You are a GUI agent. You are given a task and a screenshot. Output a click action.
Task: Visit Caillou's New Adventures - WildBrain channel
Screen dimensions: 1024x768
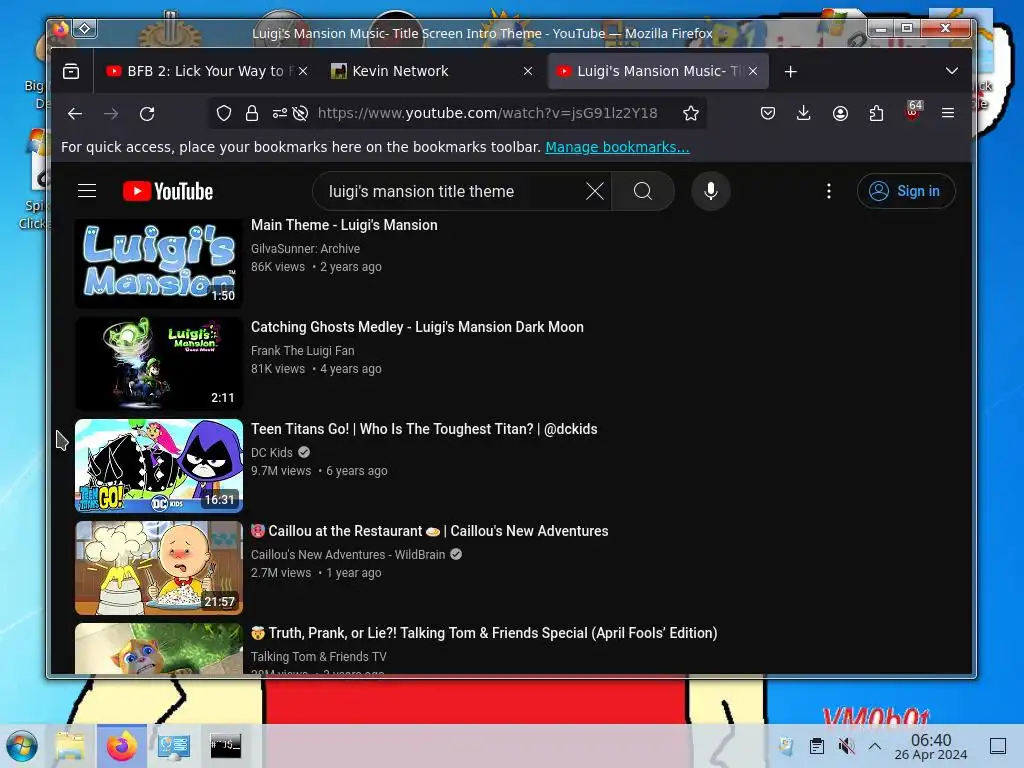[347, 554]
